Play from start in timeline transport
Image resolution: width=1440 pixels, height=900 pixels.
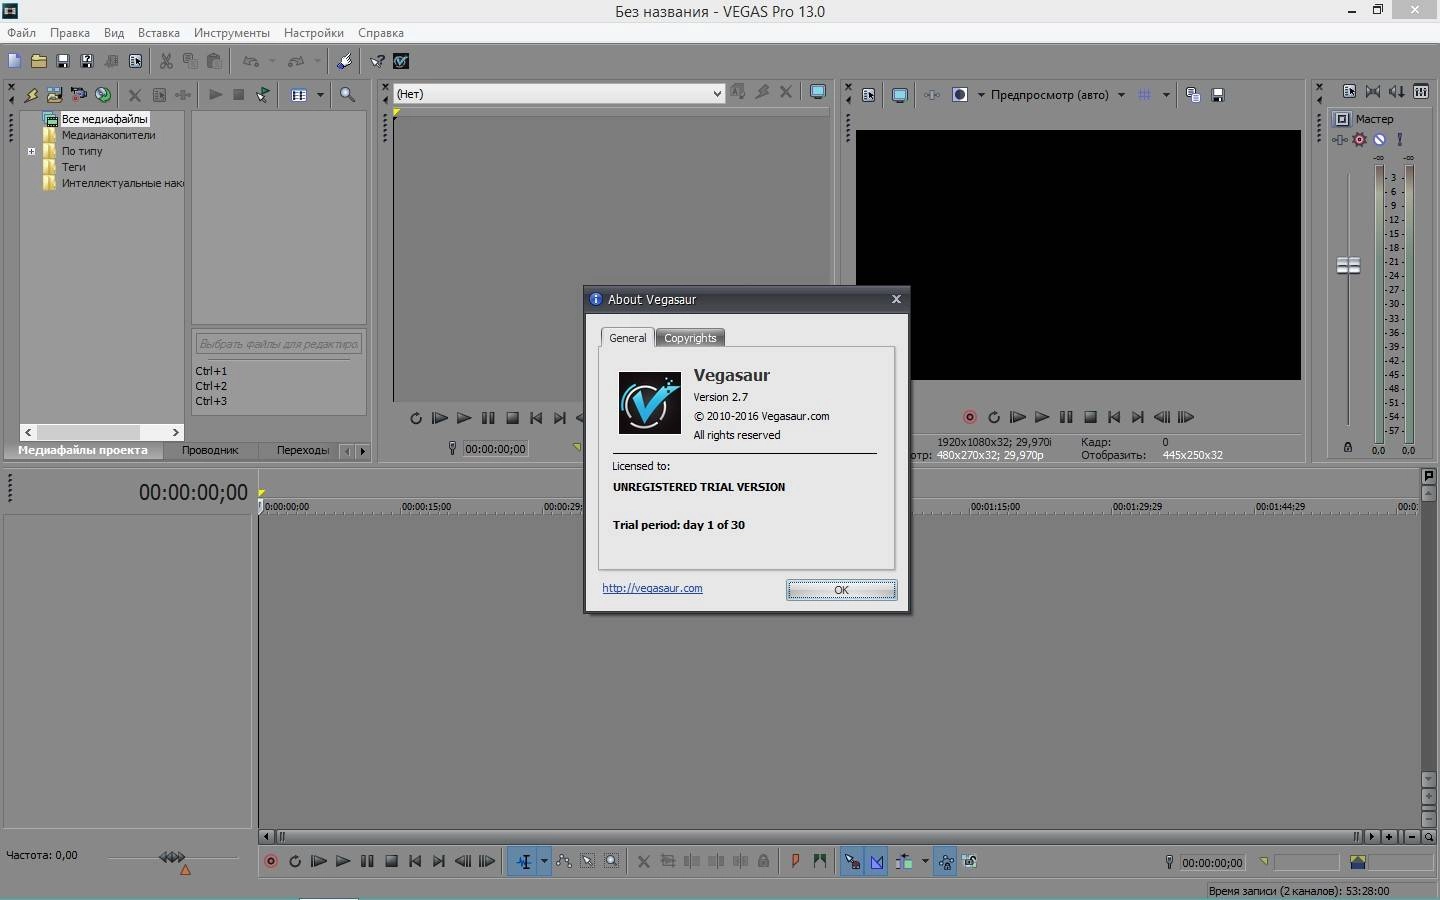(319, 861)
